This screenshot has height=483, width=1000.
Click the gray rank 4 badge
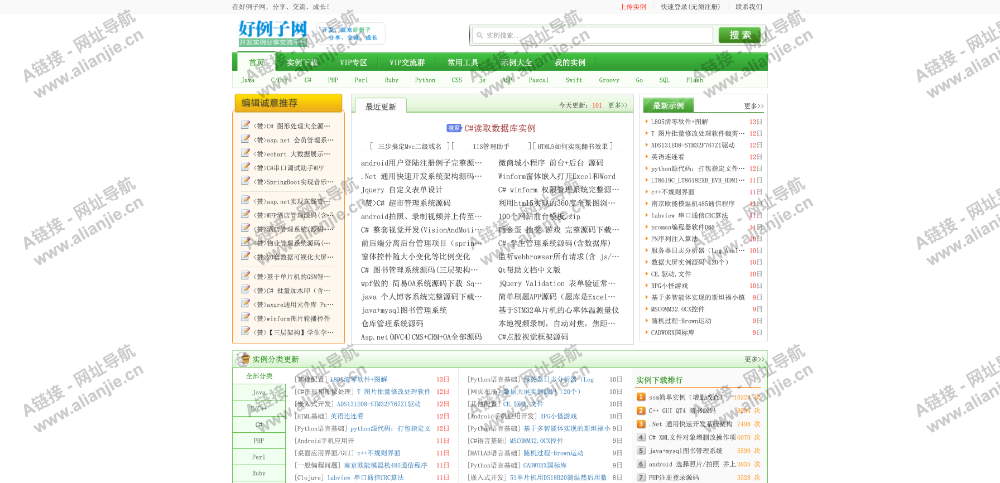click(x=642, y=437)
